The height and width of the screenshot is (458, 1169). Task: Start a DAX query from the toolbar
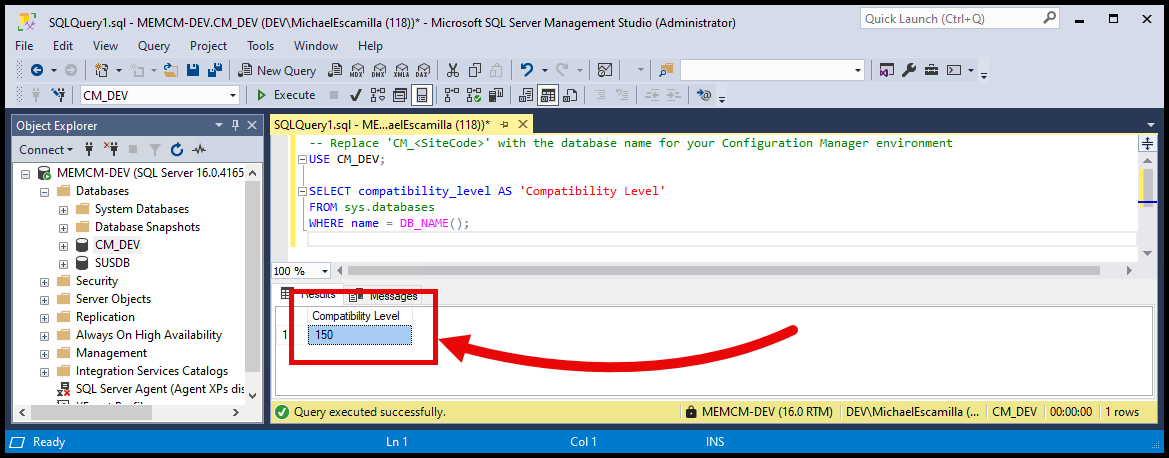tap(423, 70)
